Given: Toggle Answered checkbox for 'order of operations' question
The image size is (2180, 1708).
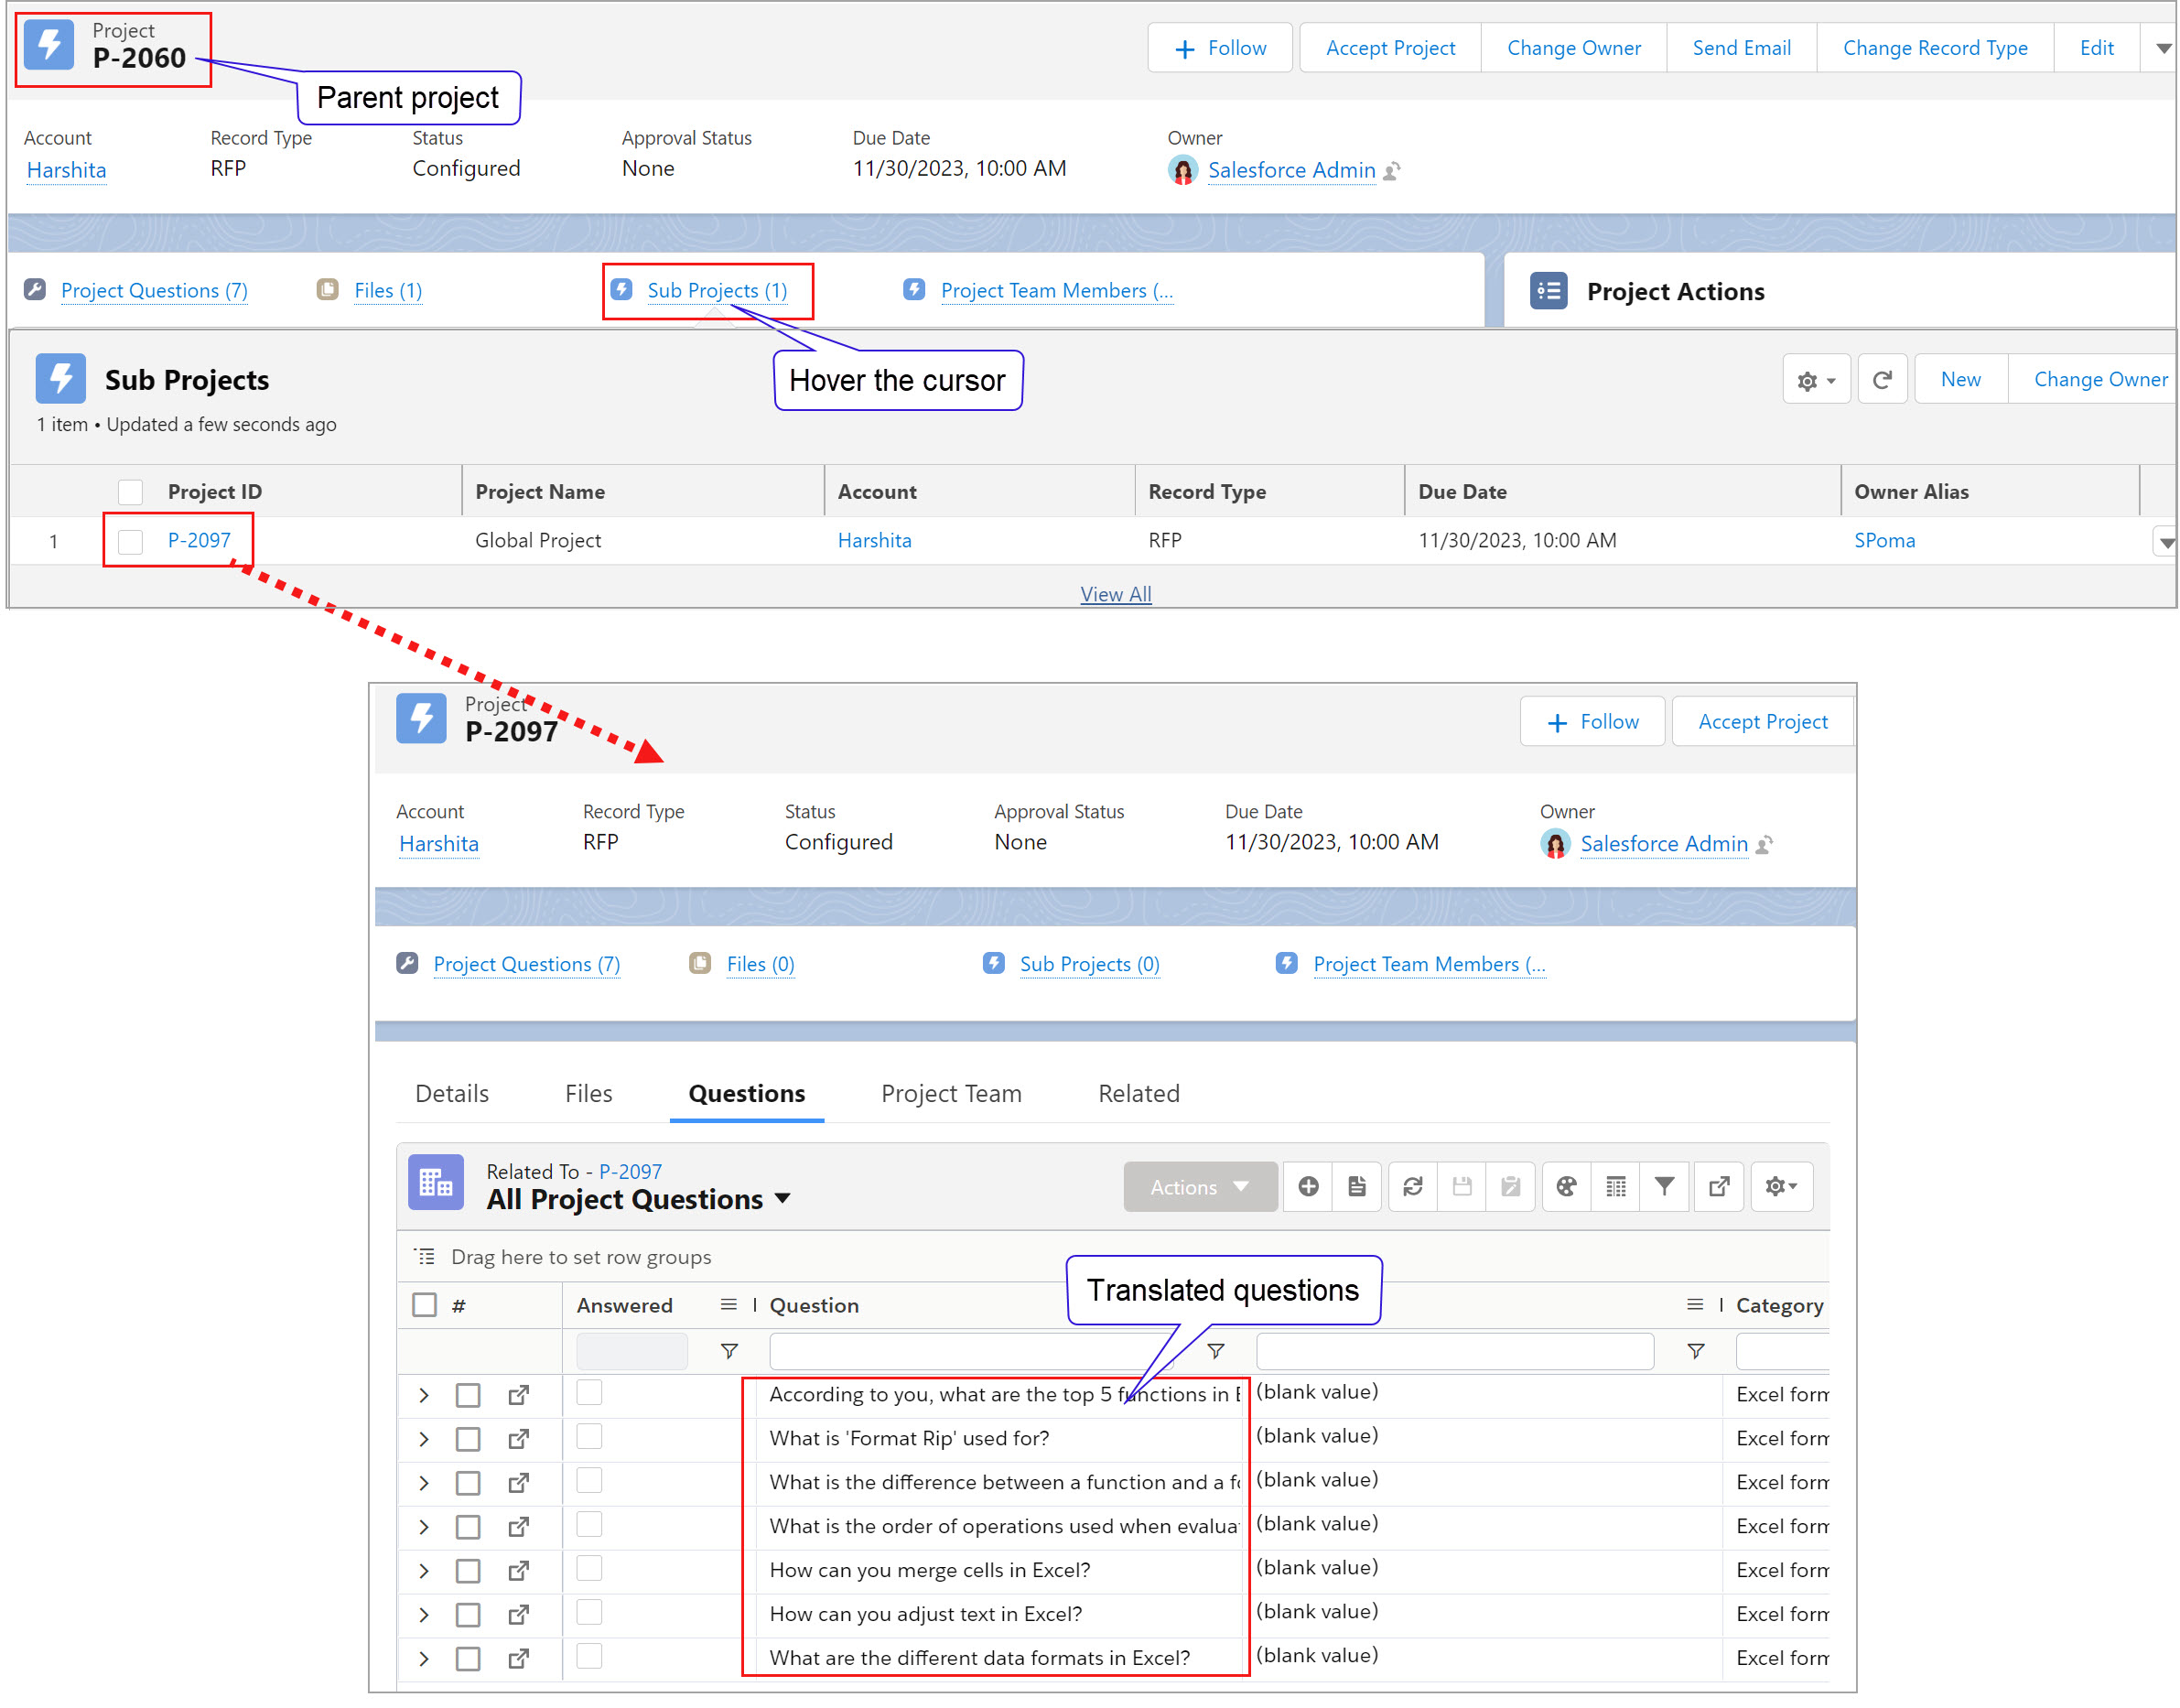Looking at the screenshot, I should (x=589, y=1525).
